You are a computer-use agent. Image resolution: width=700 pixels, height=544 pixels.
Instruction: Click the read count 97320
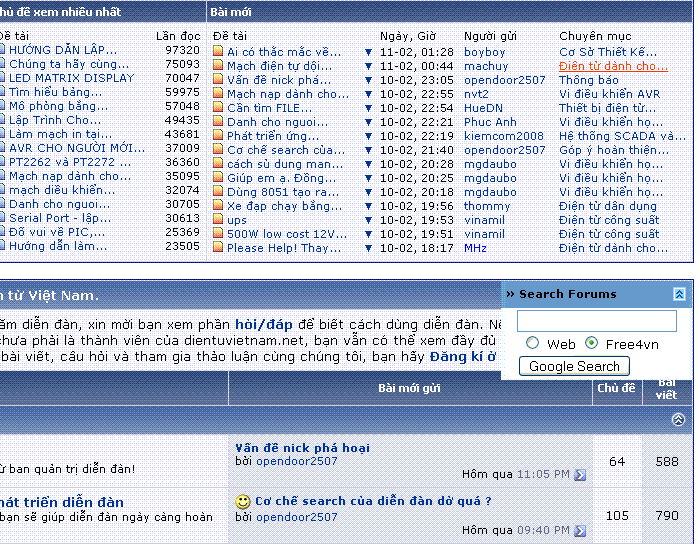pyautogui.click(x=182, y=50)
